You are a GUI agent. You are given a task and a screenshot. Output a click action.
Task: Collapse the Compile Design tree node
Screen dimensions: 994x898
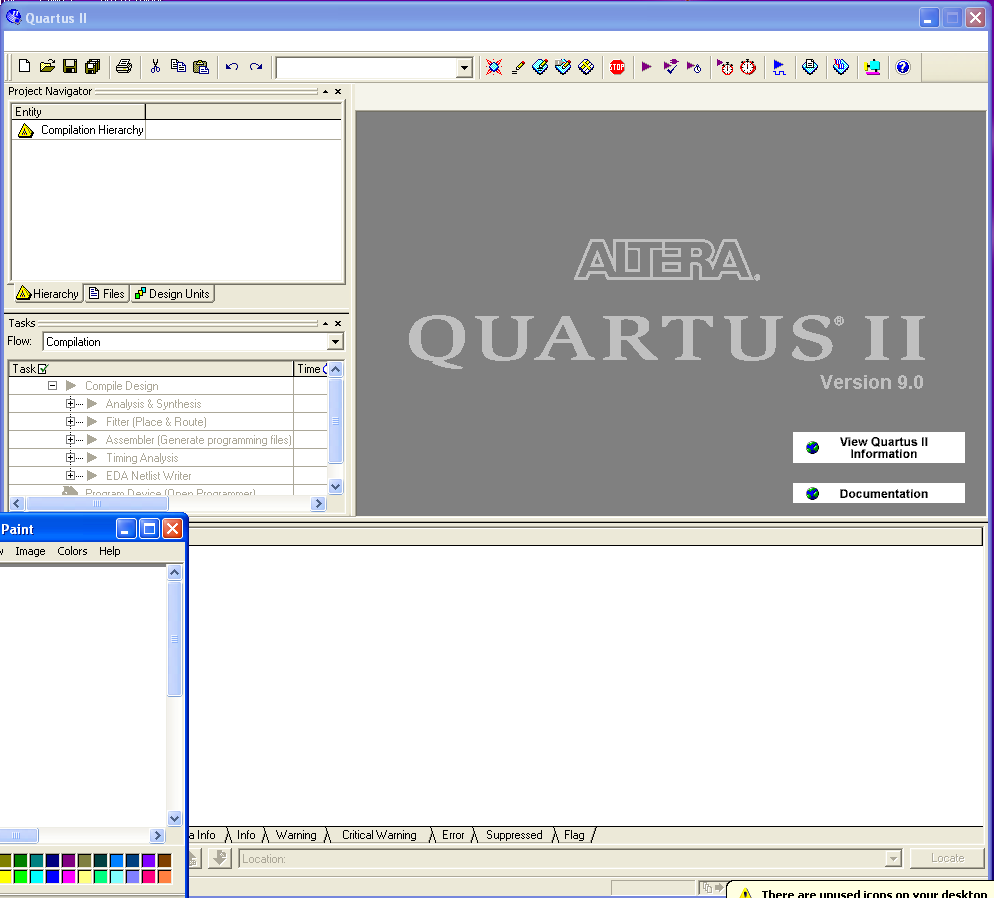click(x=53, y=385)
